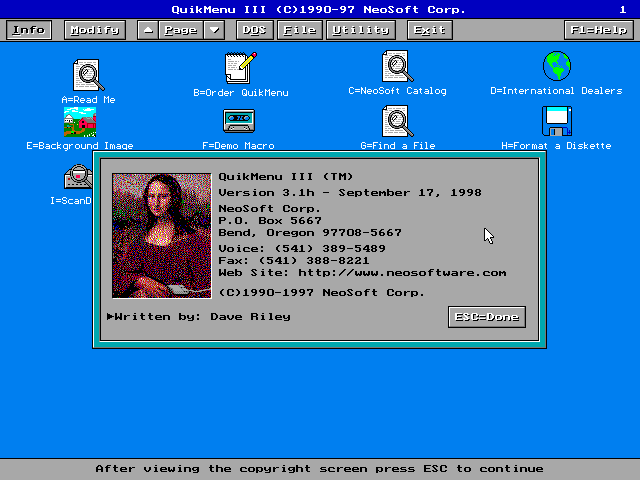This screenshot has width=640, height=480.
Task: Click the title bar text 'QuikMenu III'
Action: [218, 10]
